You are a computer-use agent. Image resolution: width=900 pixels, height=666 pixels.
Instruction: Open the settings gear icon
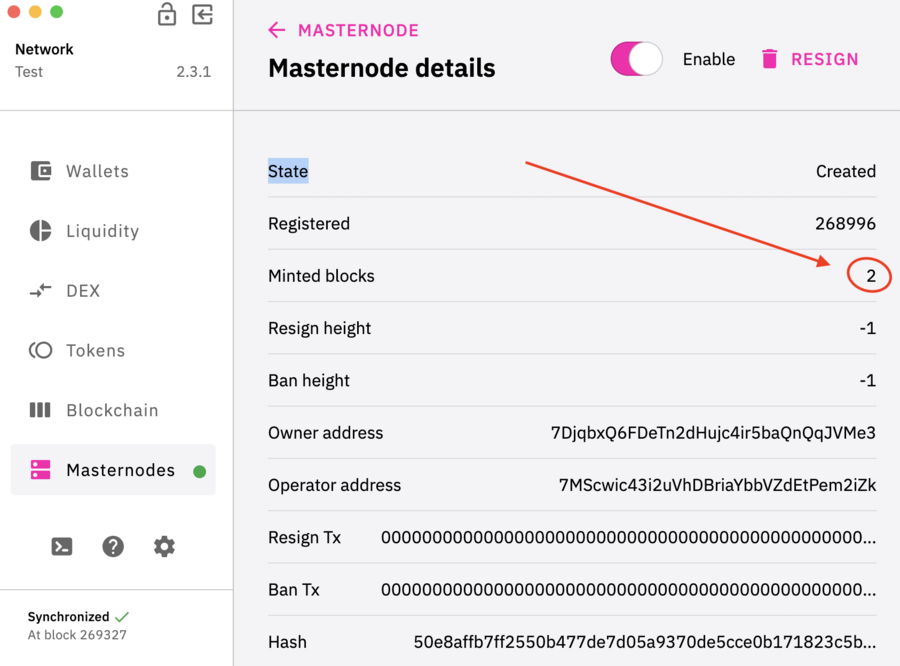pyautogui.click(x=164, y=546)
